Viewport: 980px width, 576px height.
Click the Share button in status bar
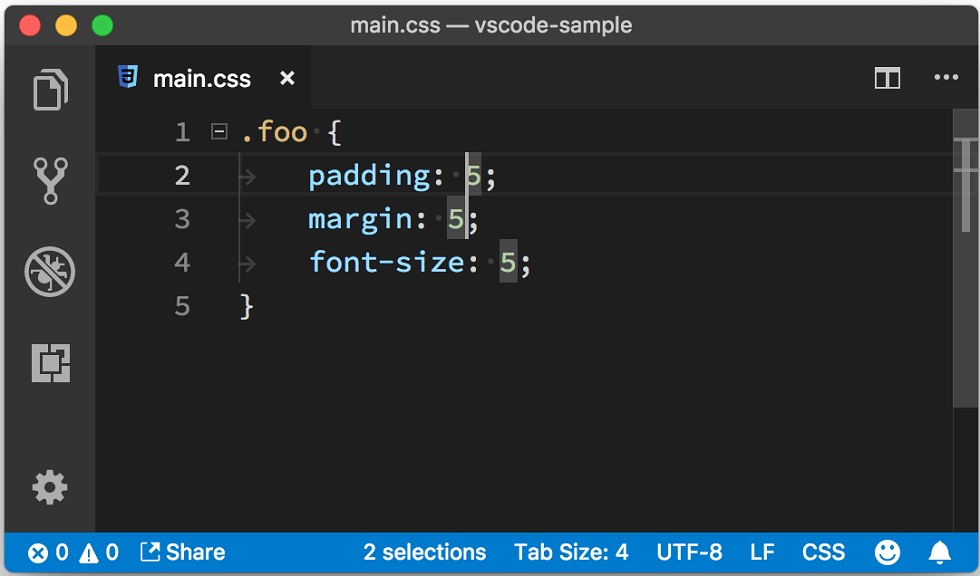[x=182, y=552]
